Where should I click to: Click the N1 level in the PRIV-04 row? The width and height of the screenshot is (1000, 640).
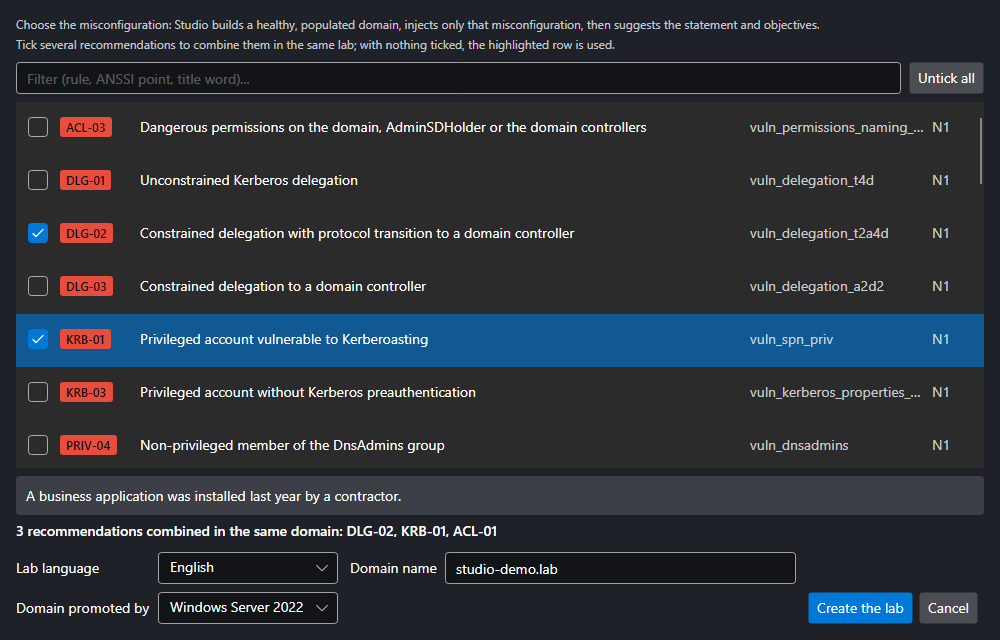click(941, 445)
